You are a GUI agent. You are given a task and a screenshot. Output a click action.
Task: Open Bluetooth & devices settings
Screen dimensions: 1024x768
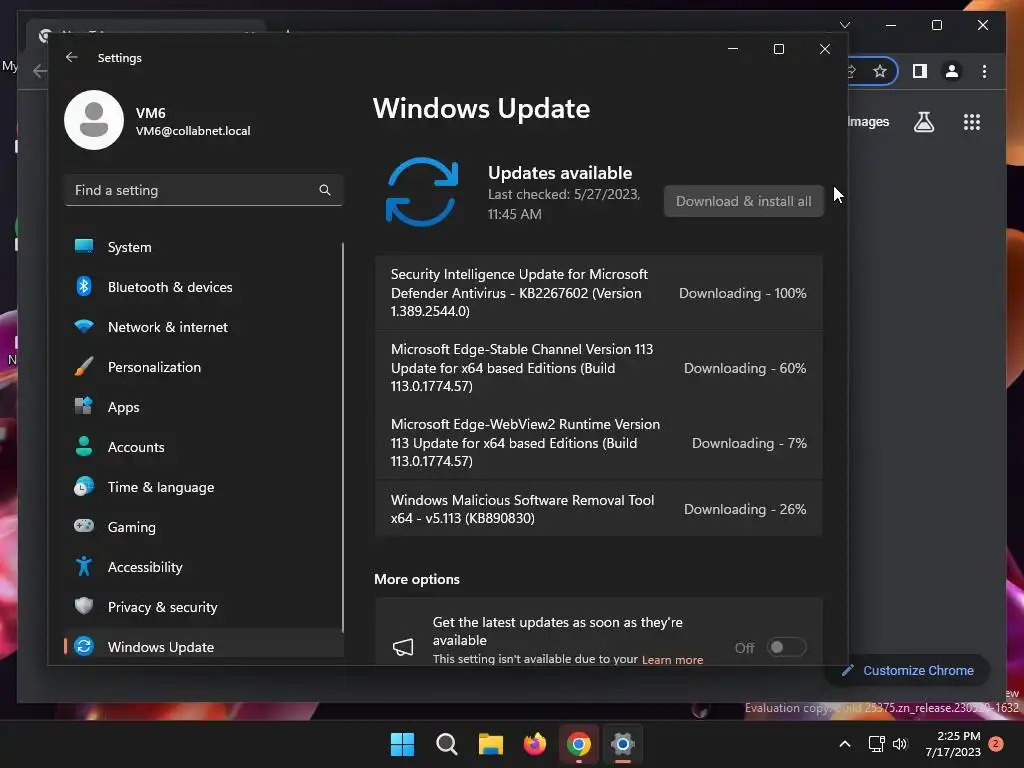203,287
